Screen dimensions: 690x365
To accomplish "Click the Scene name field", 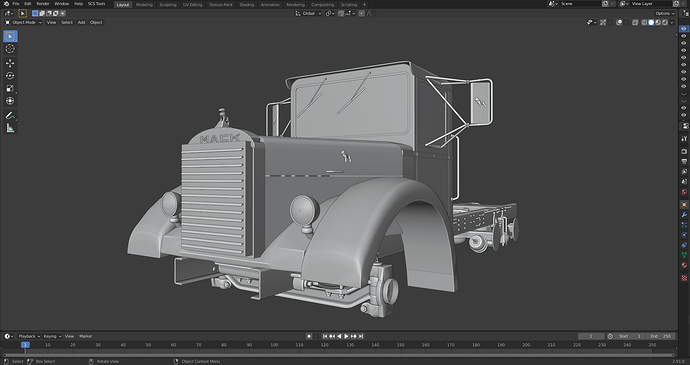I will pos(580,4).
